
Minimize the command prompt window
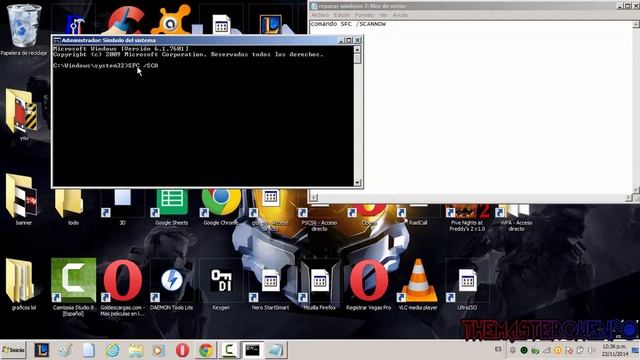(x=341, y=40)
